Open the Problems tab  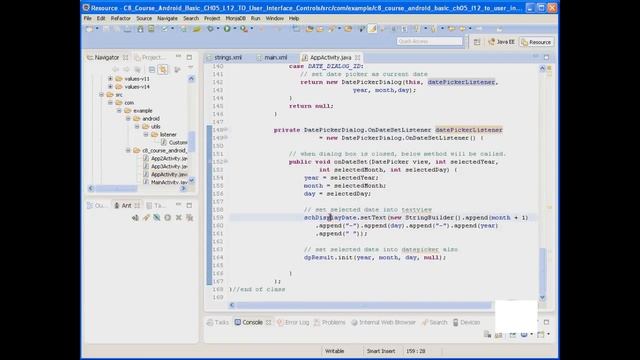pos(330,322)
